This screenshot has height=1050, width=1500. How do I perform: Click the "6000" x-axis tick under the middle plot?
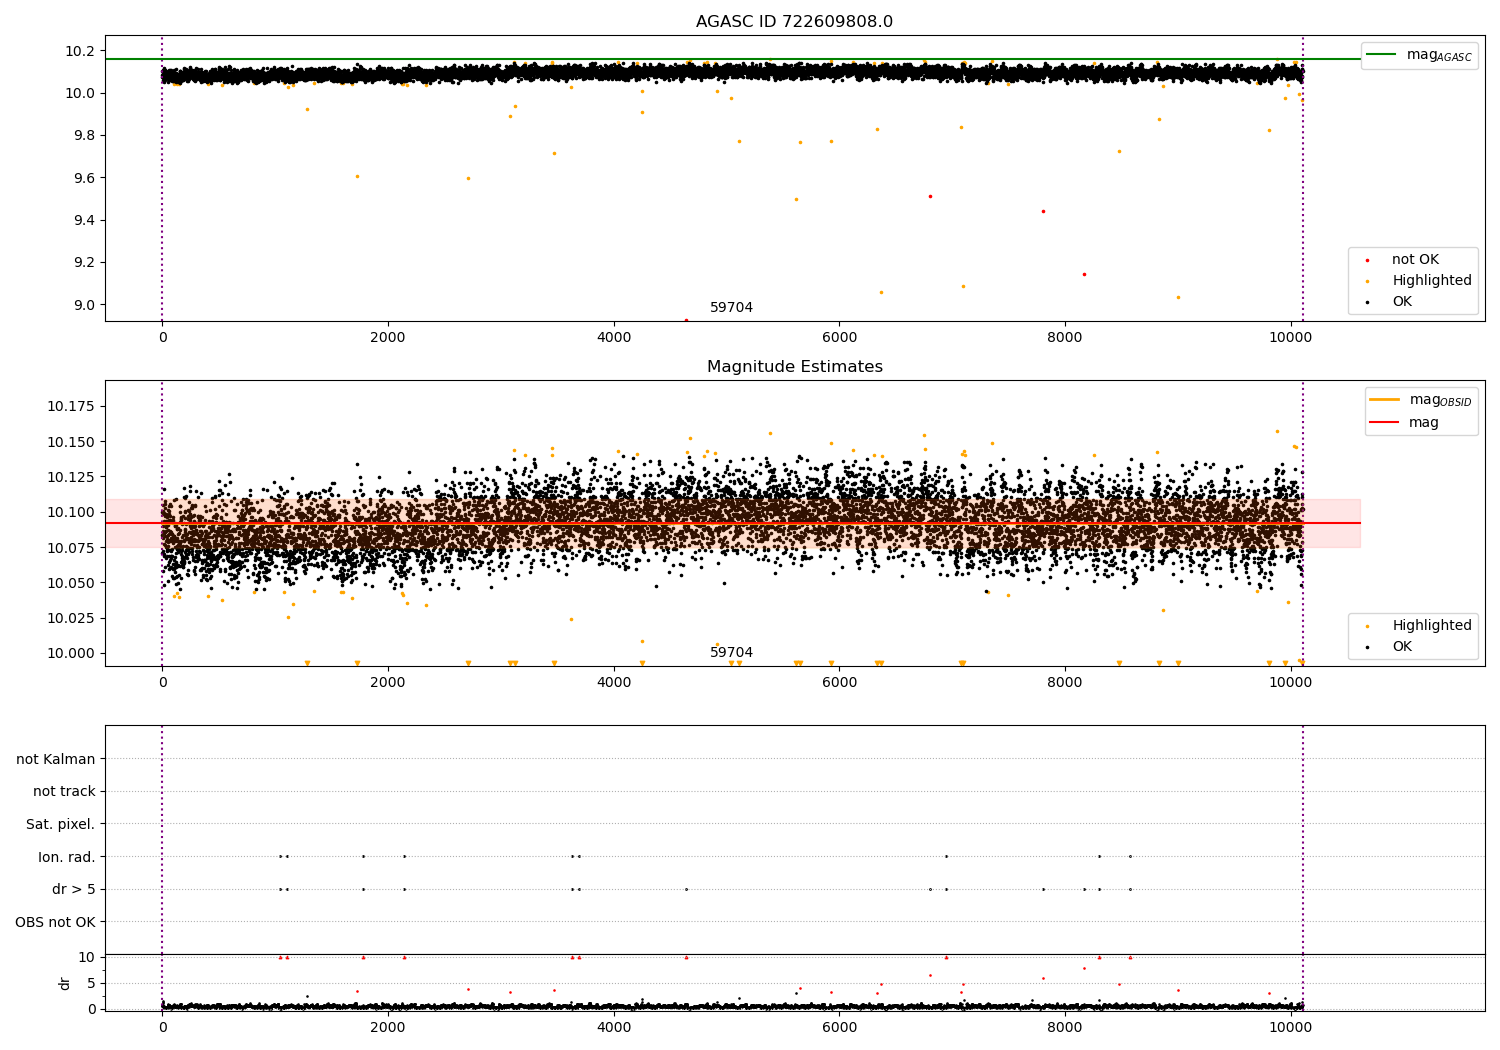tap(840, 682)
